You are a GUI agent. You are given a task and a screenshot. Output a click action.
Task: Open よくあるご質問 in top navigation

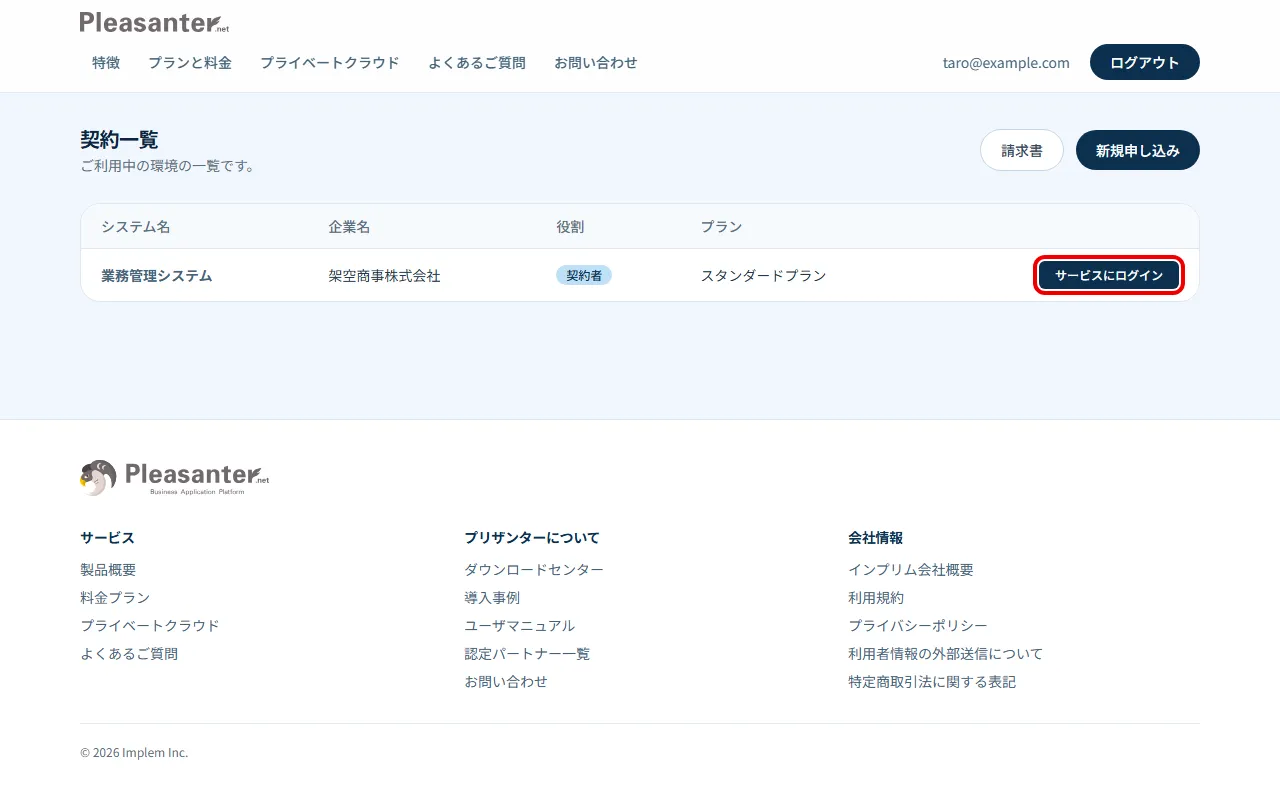(477, 62)
